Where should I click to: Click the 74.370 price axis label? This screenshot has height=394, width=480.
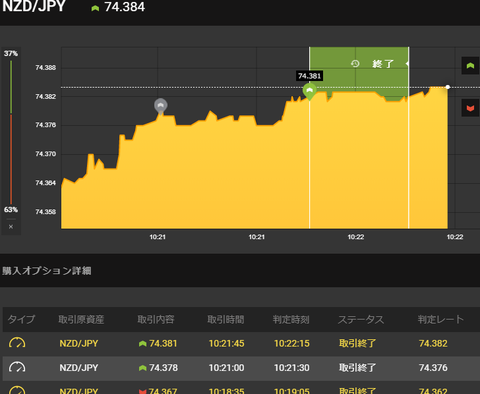pos(46,154)
